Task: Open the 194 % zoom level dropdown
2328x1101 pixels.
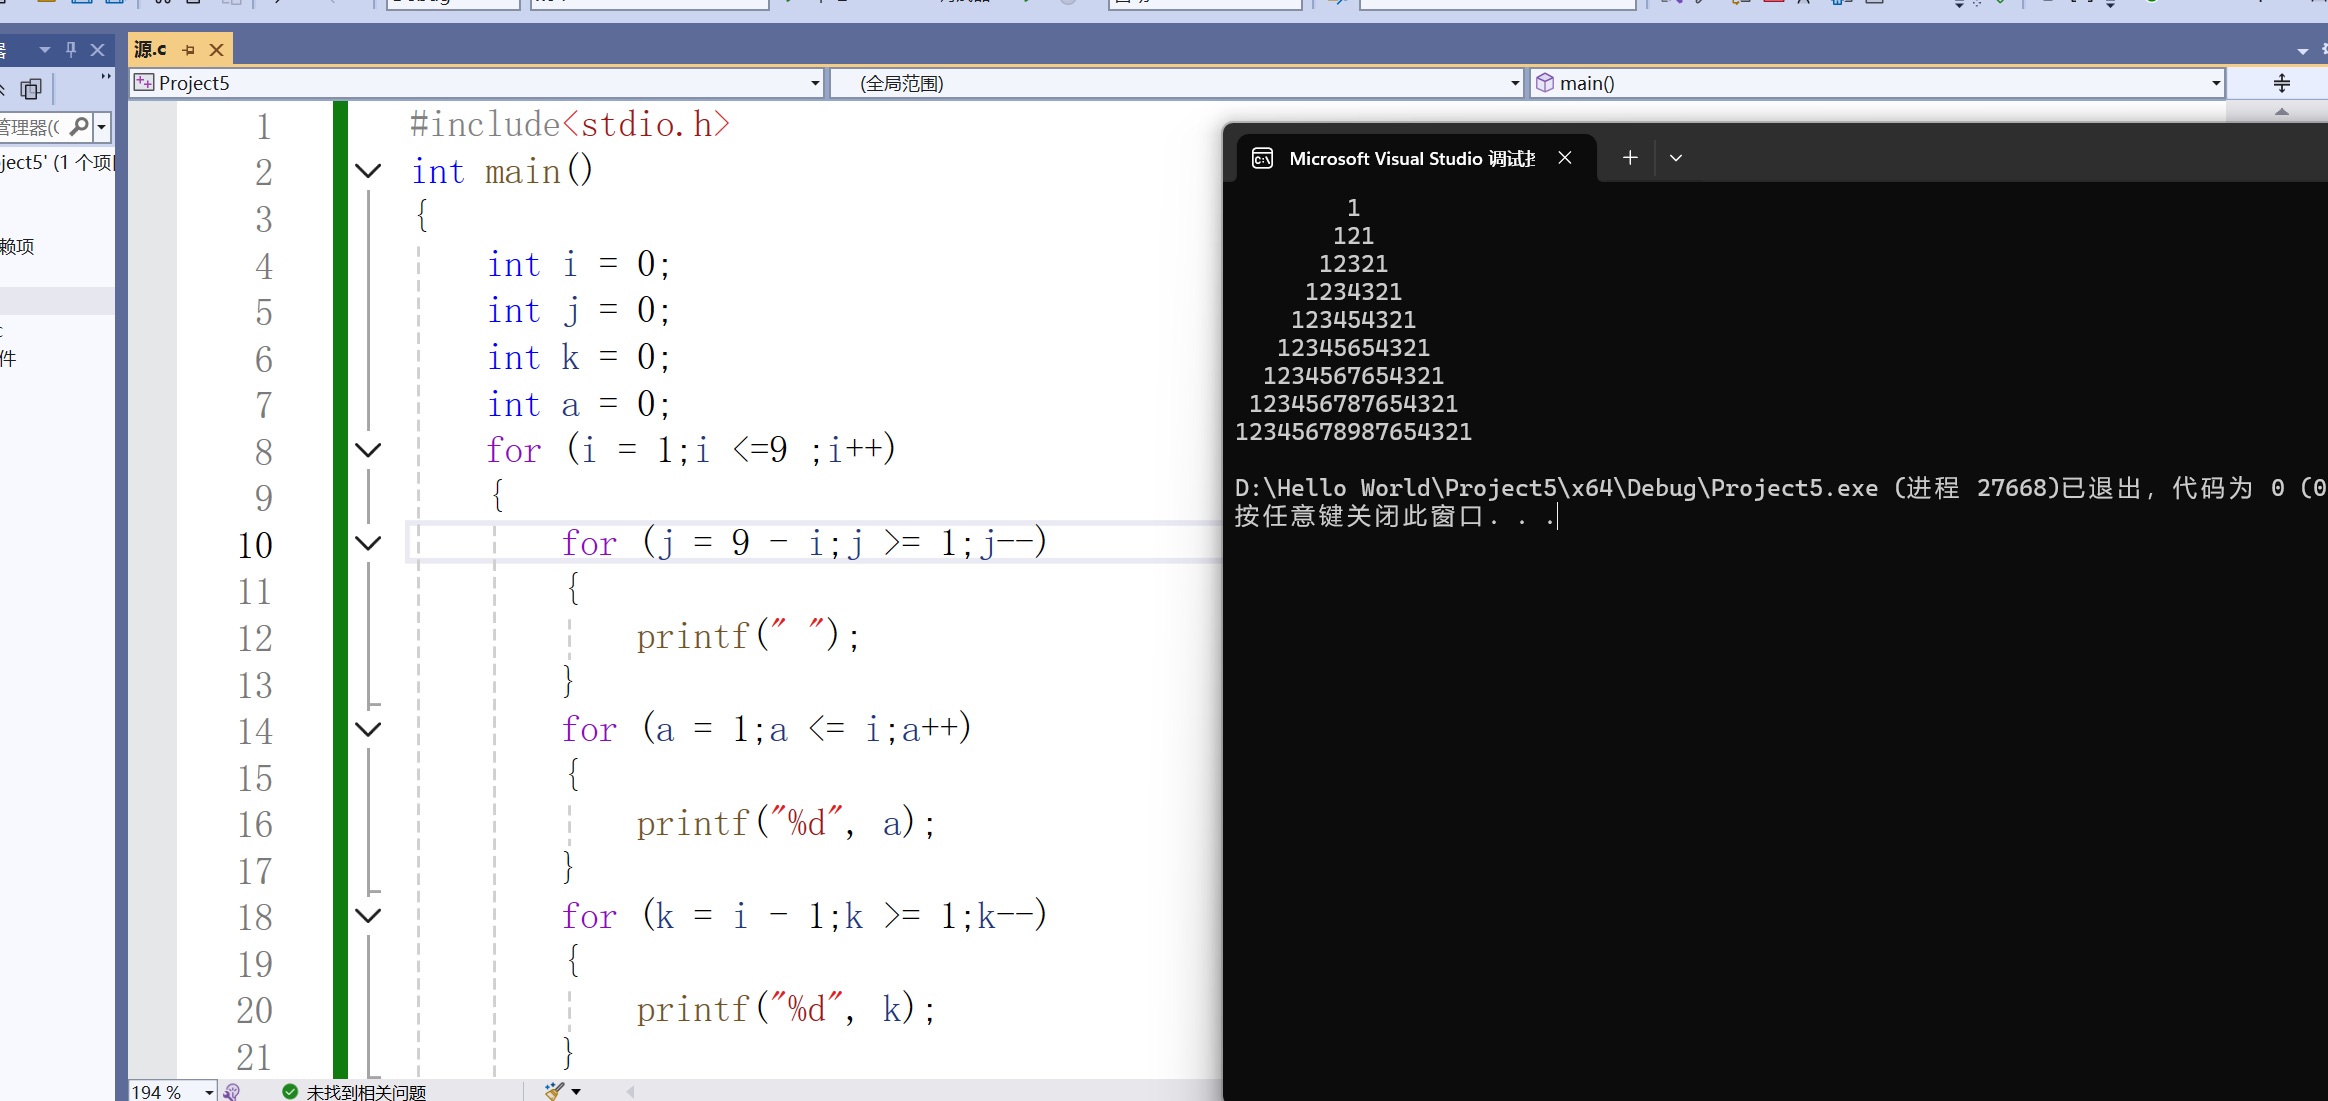Action: point(209,1092)
